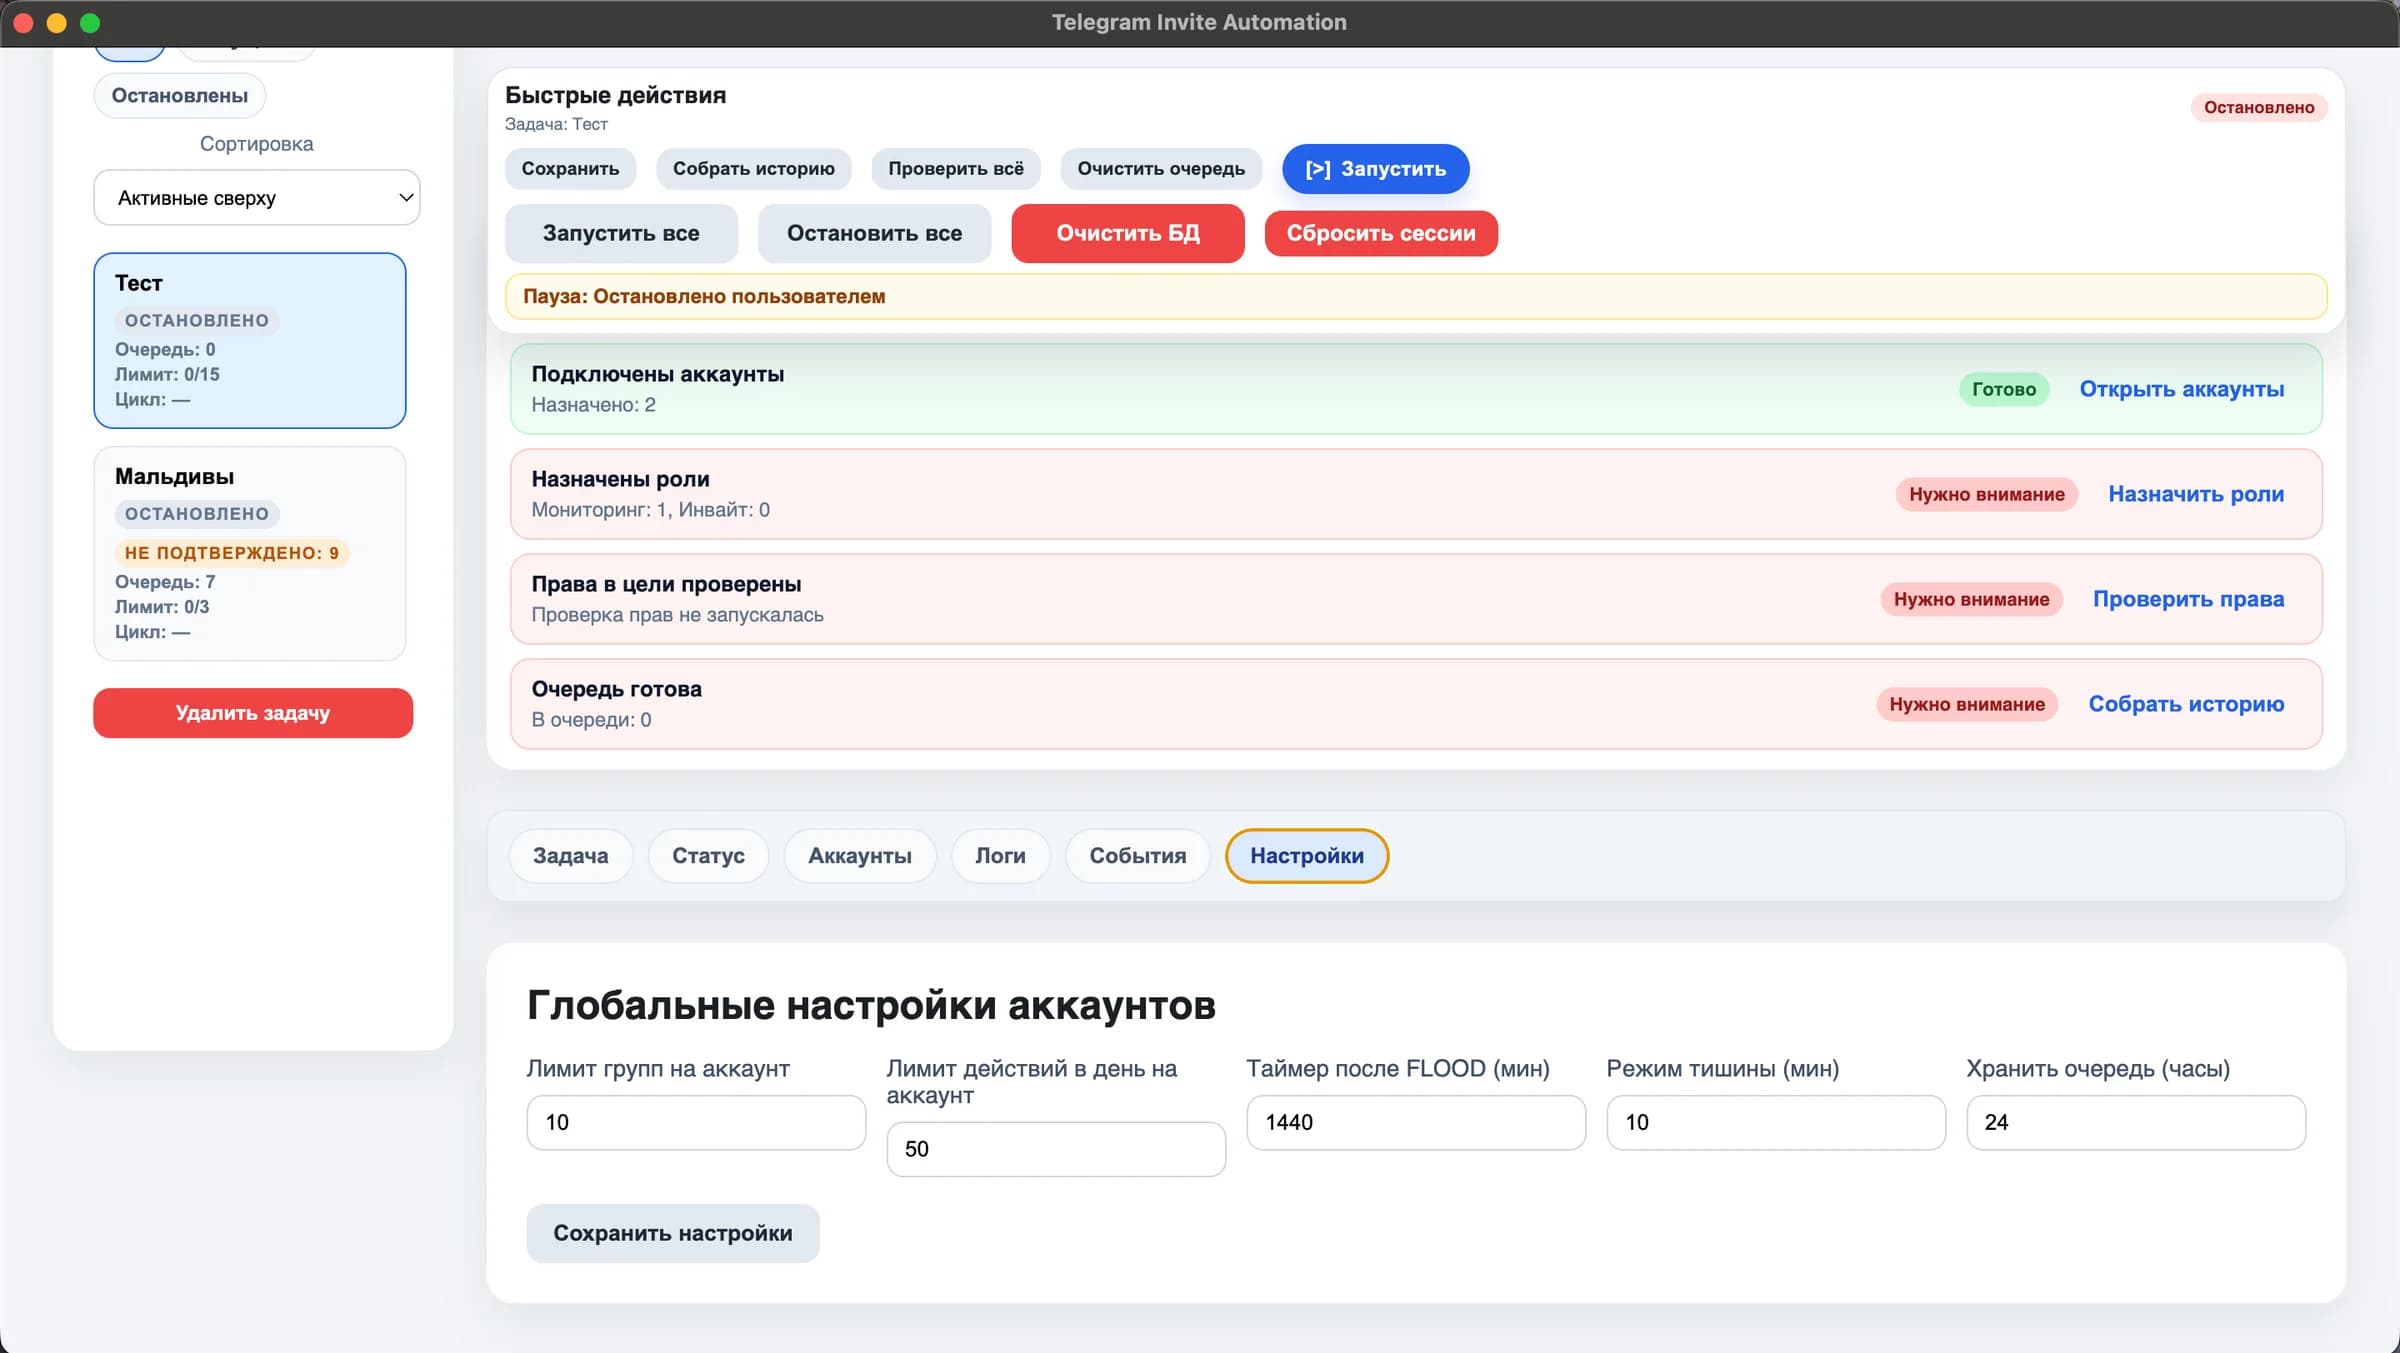
Task: Click the Пауза: Остановлено пользователем notice
Action: tap(1416, 296)
